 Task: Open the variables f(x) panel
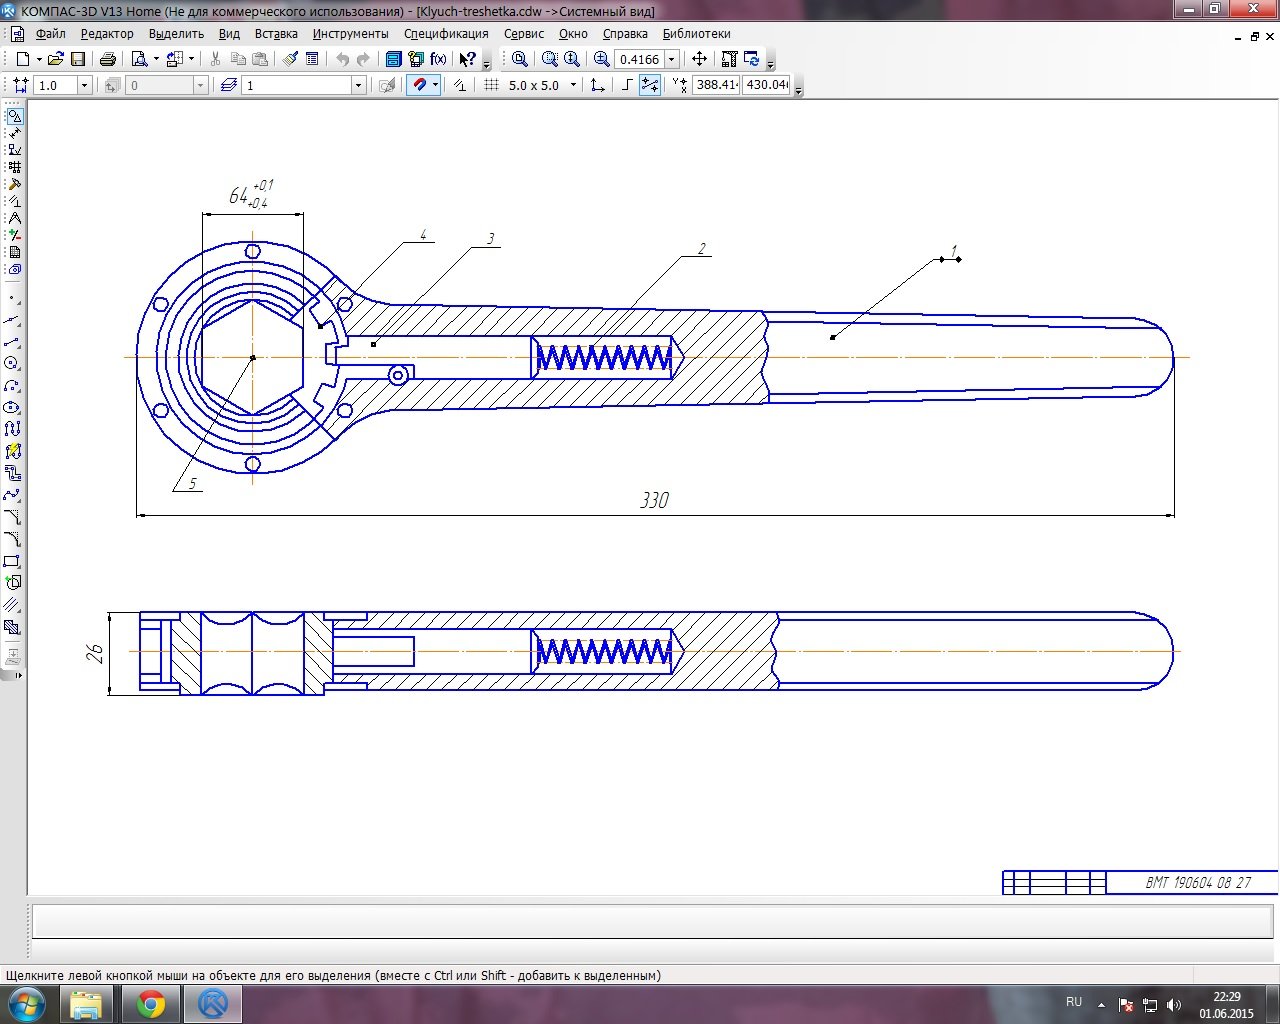pyautogui.click(x=438, y=59)
